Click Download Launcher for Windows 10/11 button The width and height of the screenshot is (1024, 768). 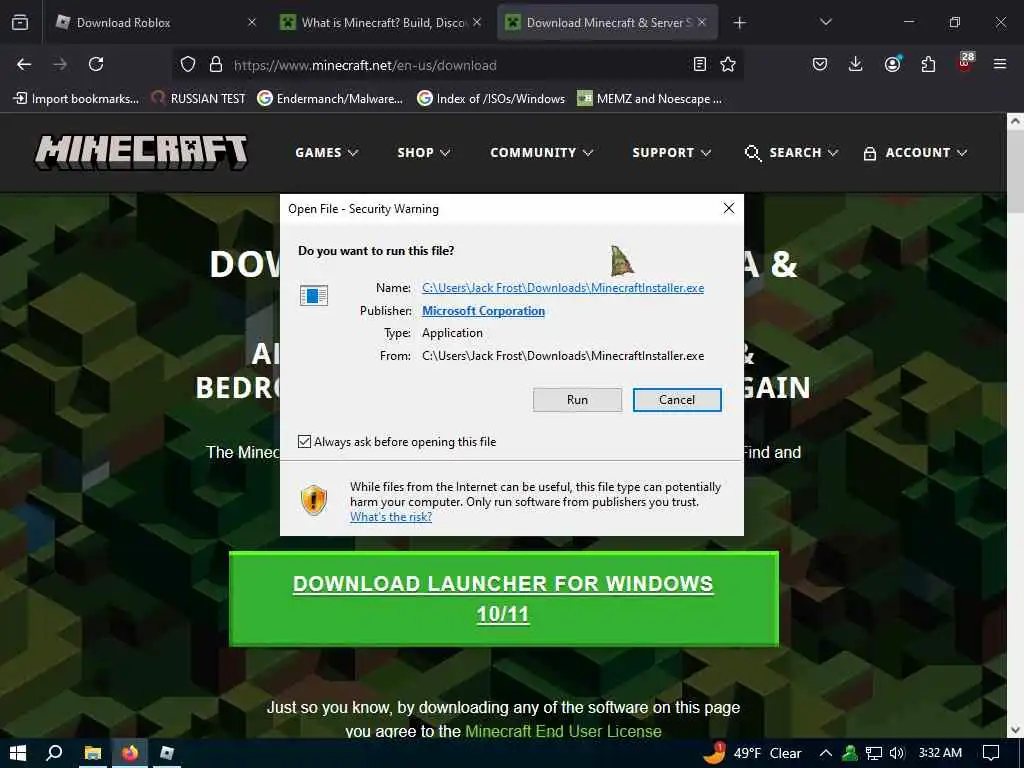coord(504,599)
